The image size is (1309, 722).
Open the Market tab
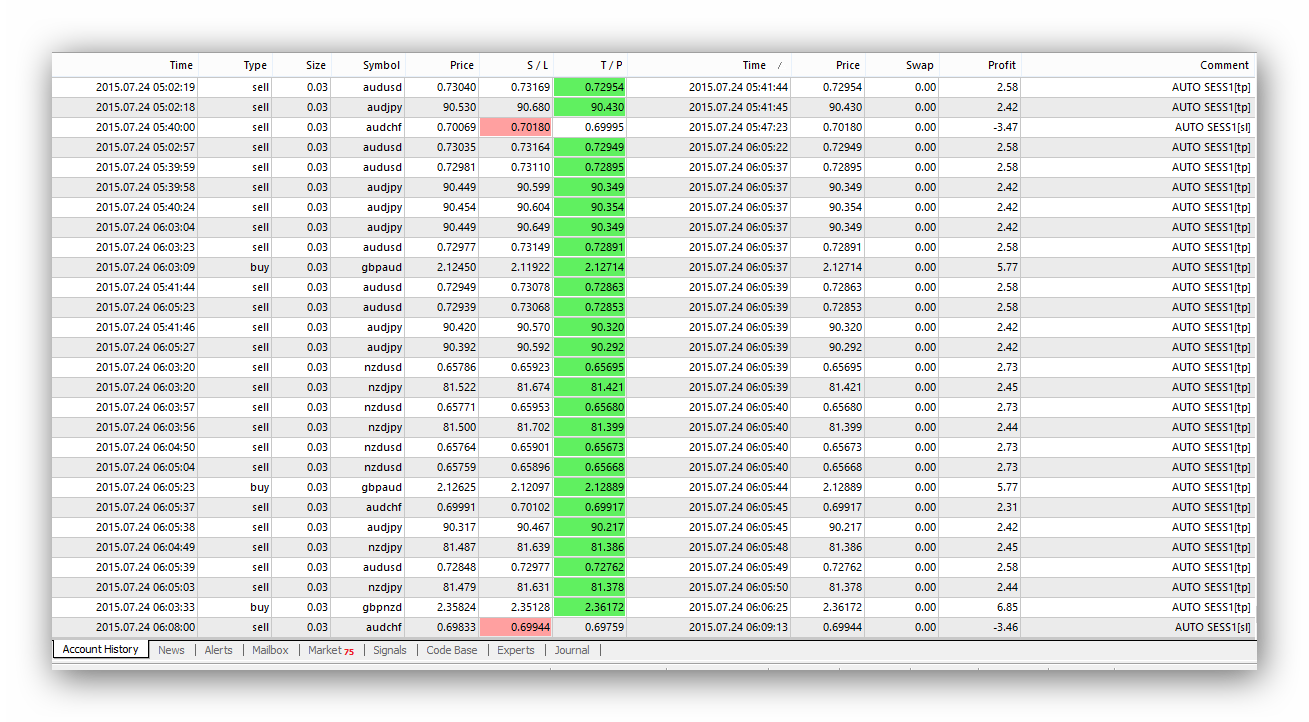(330, 650)
